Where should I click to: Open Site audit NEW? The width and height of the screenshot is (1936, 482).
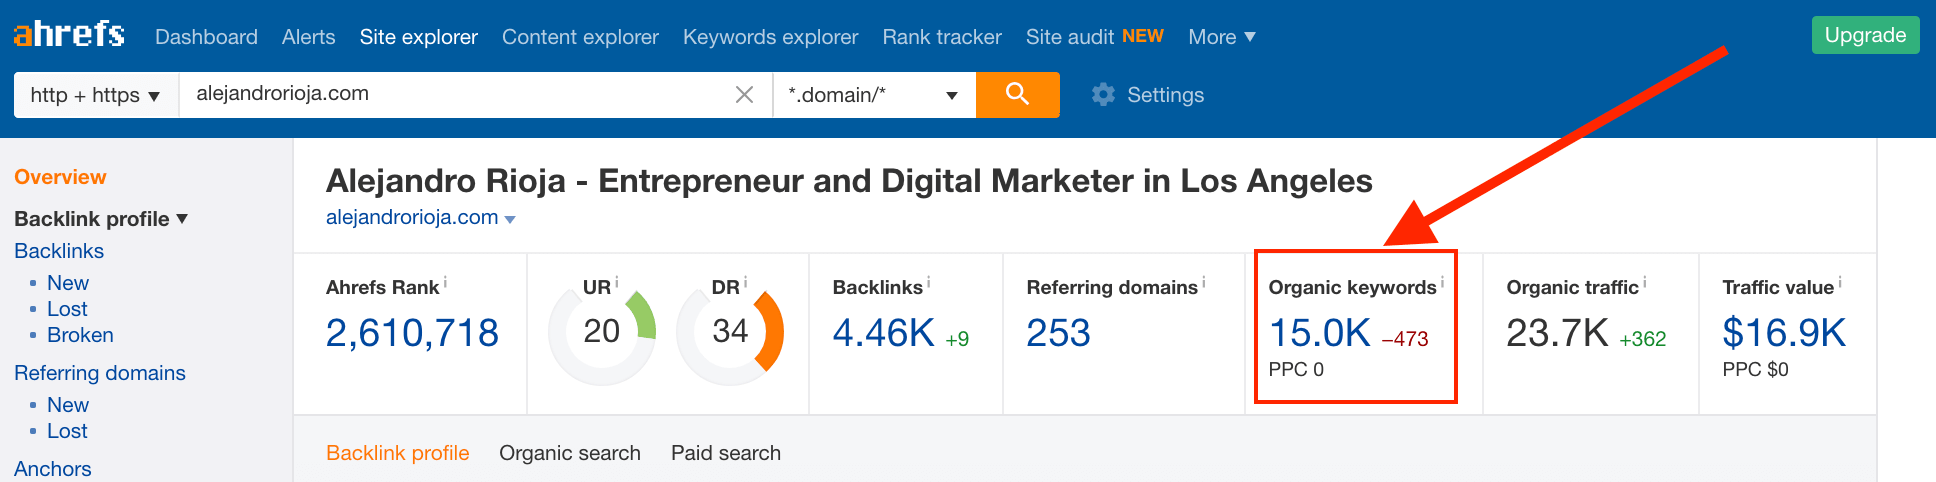coord(1094,37)
